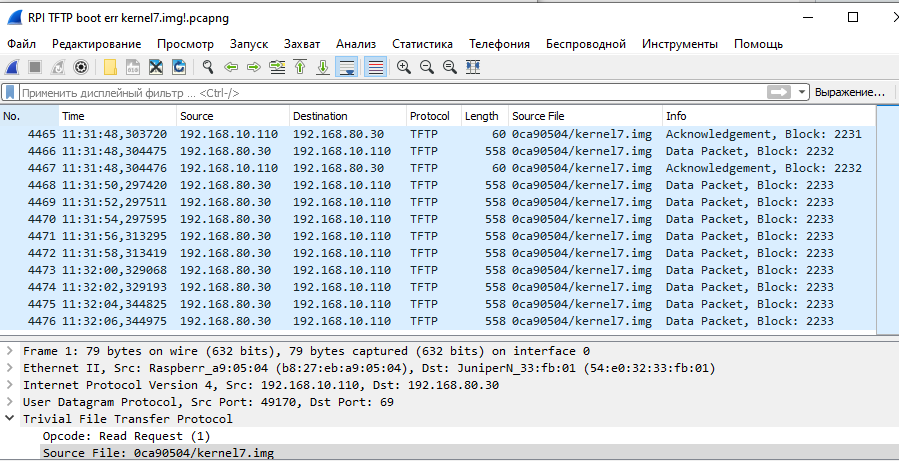Open the Просмотр menu
This screenshot has height=461, width=899.
point(185,44)
